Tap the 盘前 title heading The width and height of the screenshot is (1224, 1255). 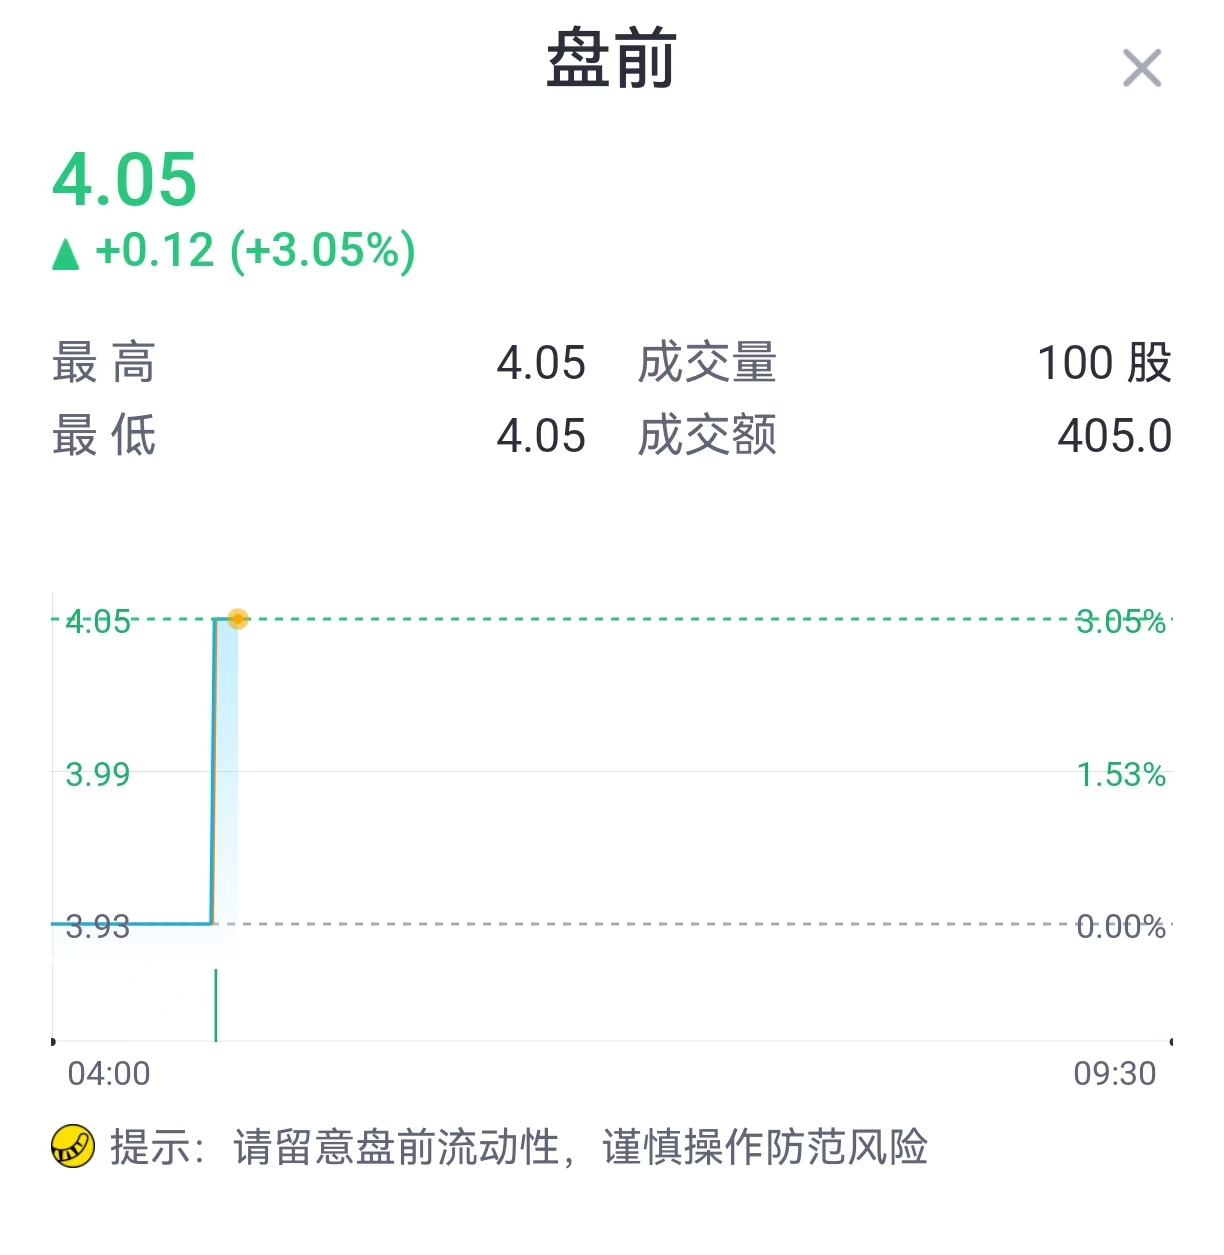click(x=612, y=59)
